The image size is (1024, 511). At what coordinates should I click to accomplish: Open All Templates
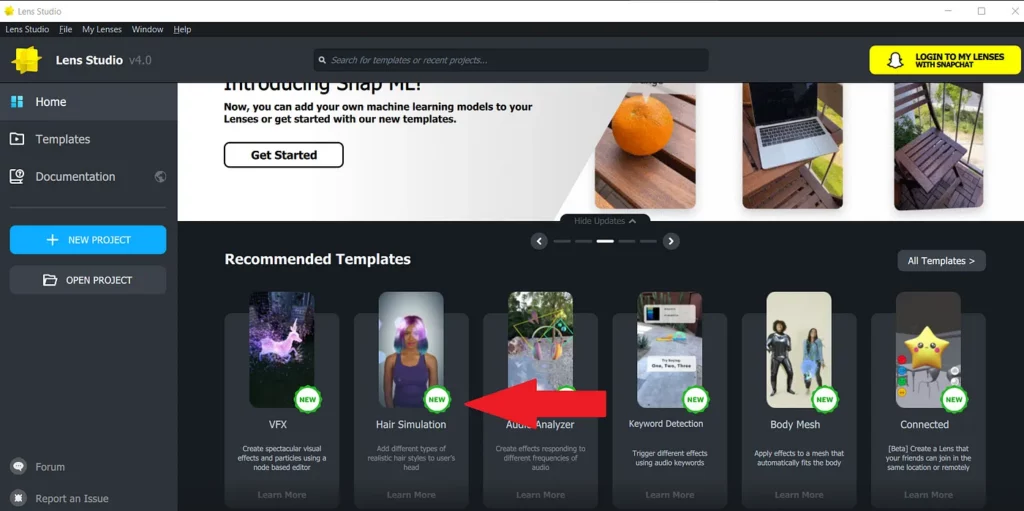pos(941,261)
